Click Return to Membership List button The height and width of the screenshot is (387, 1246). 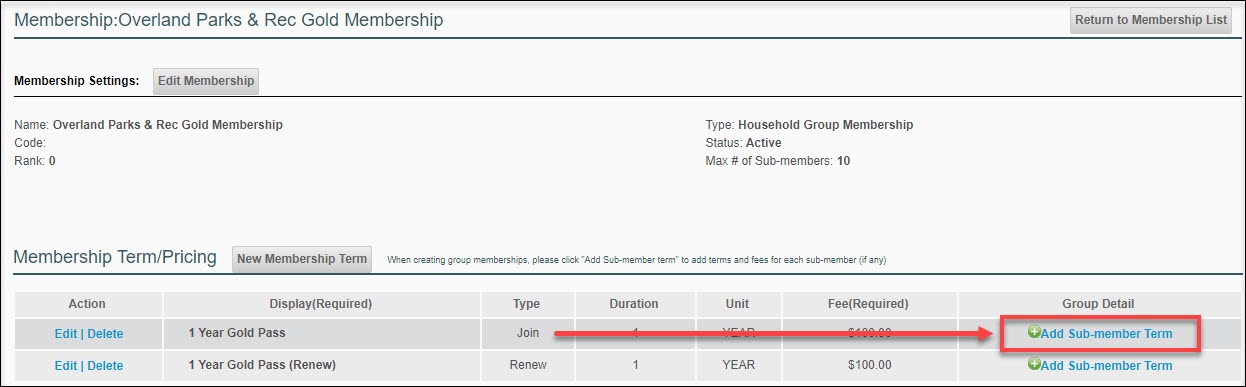1150,20
